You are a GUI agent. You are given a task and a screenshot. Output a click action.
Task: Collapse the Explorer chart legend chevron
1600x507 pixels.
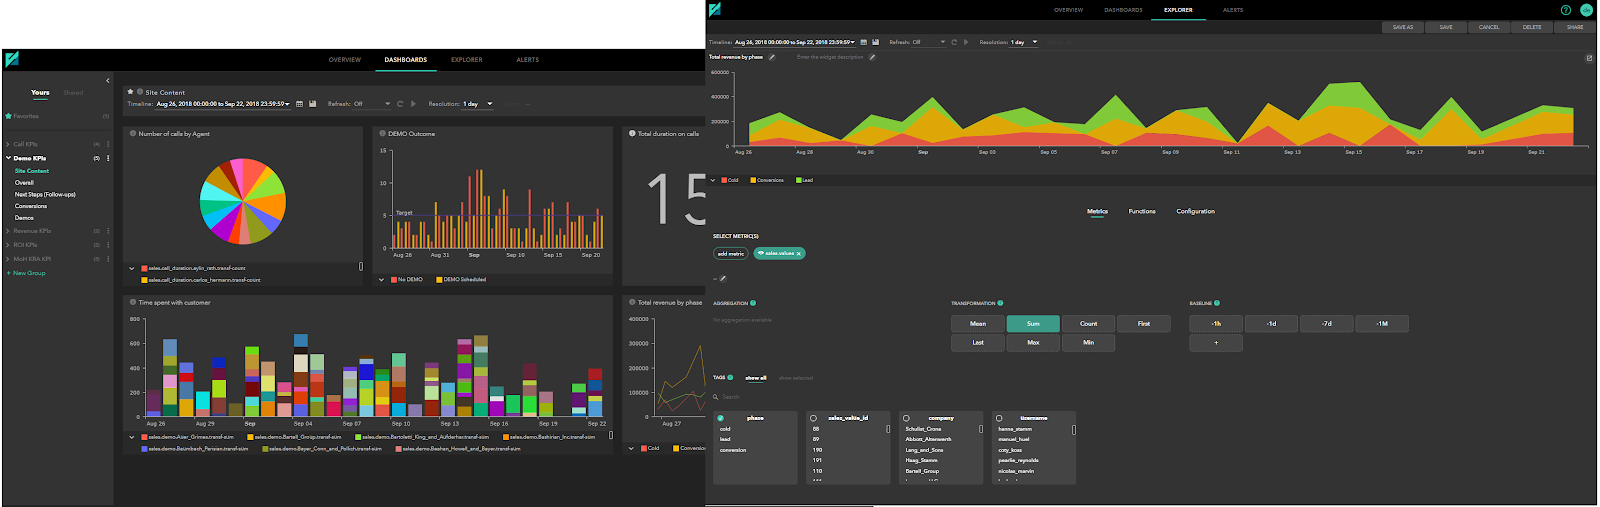[713, 180]
